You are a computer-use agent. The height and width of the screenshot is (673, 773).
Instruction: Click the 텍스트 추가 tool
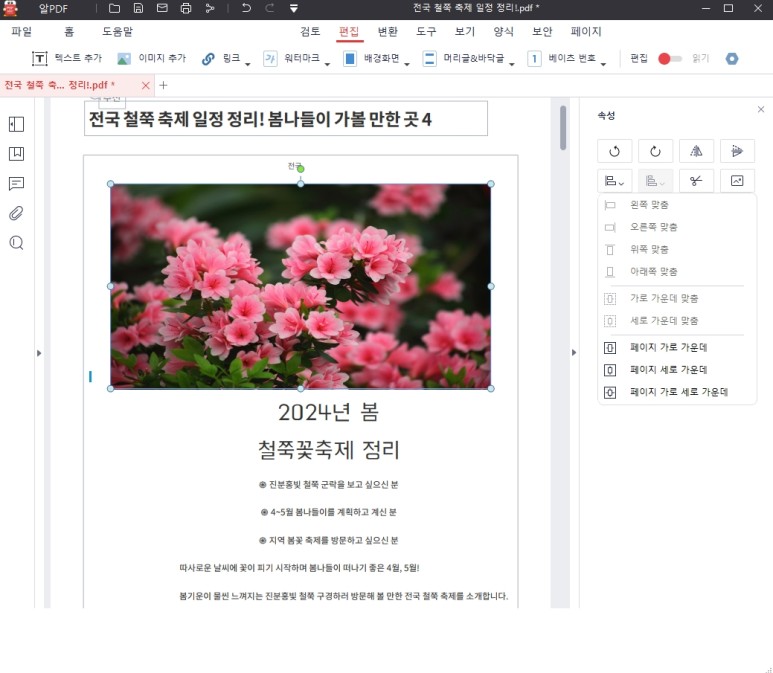click(67, 58)
